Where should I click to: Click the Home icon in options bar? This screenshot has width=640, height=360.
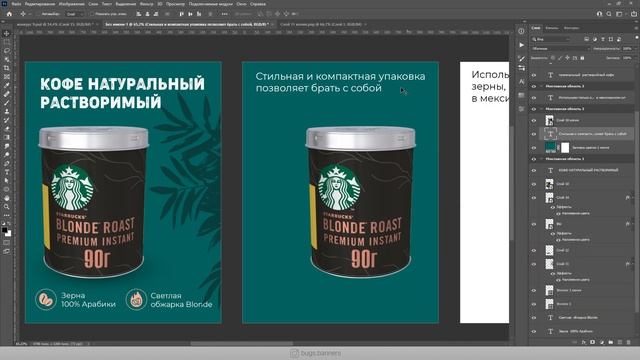[x=9, y=14]
